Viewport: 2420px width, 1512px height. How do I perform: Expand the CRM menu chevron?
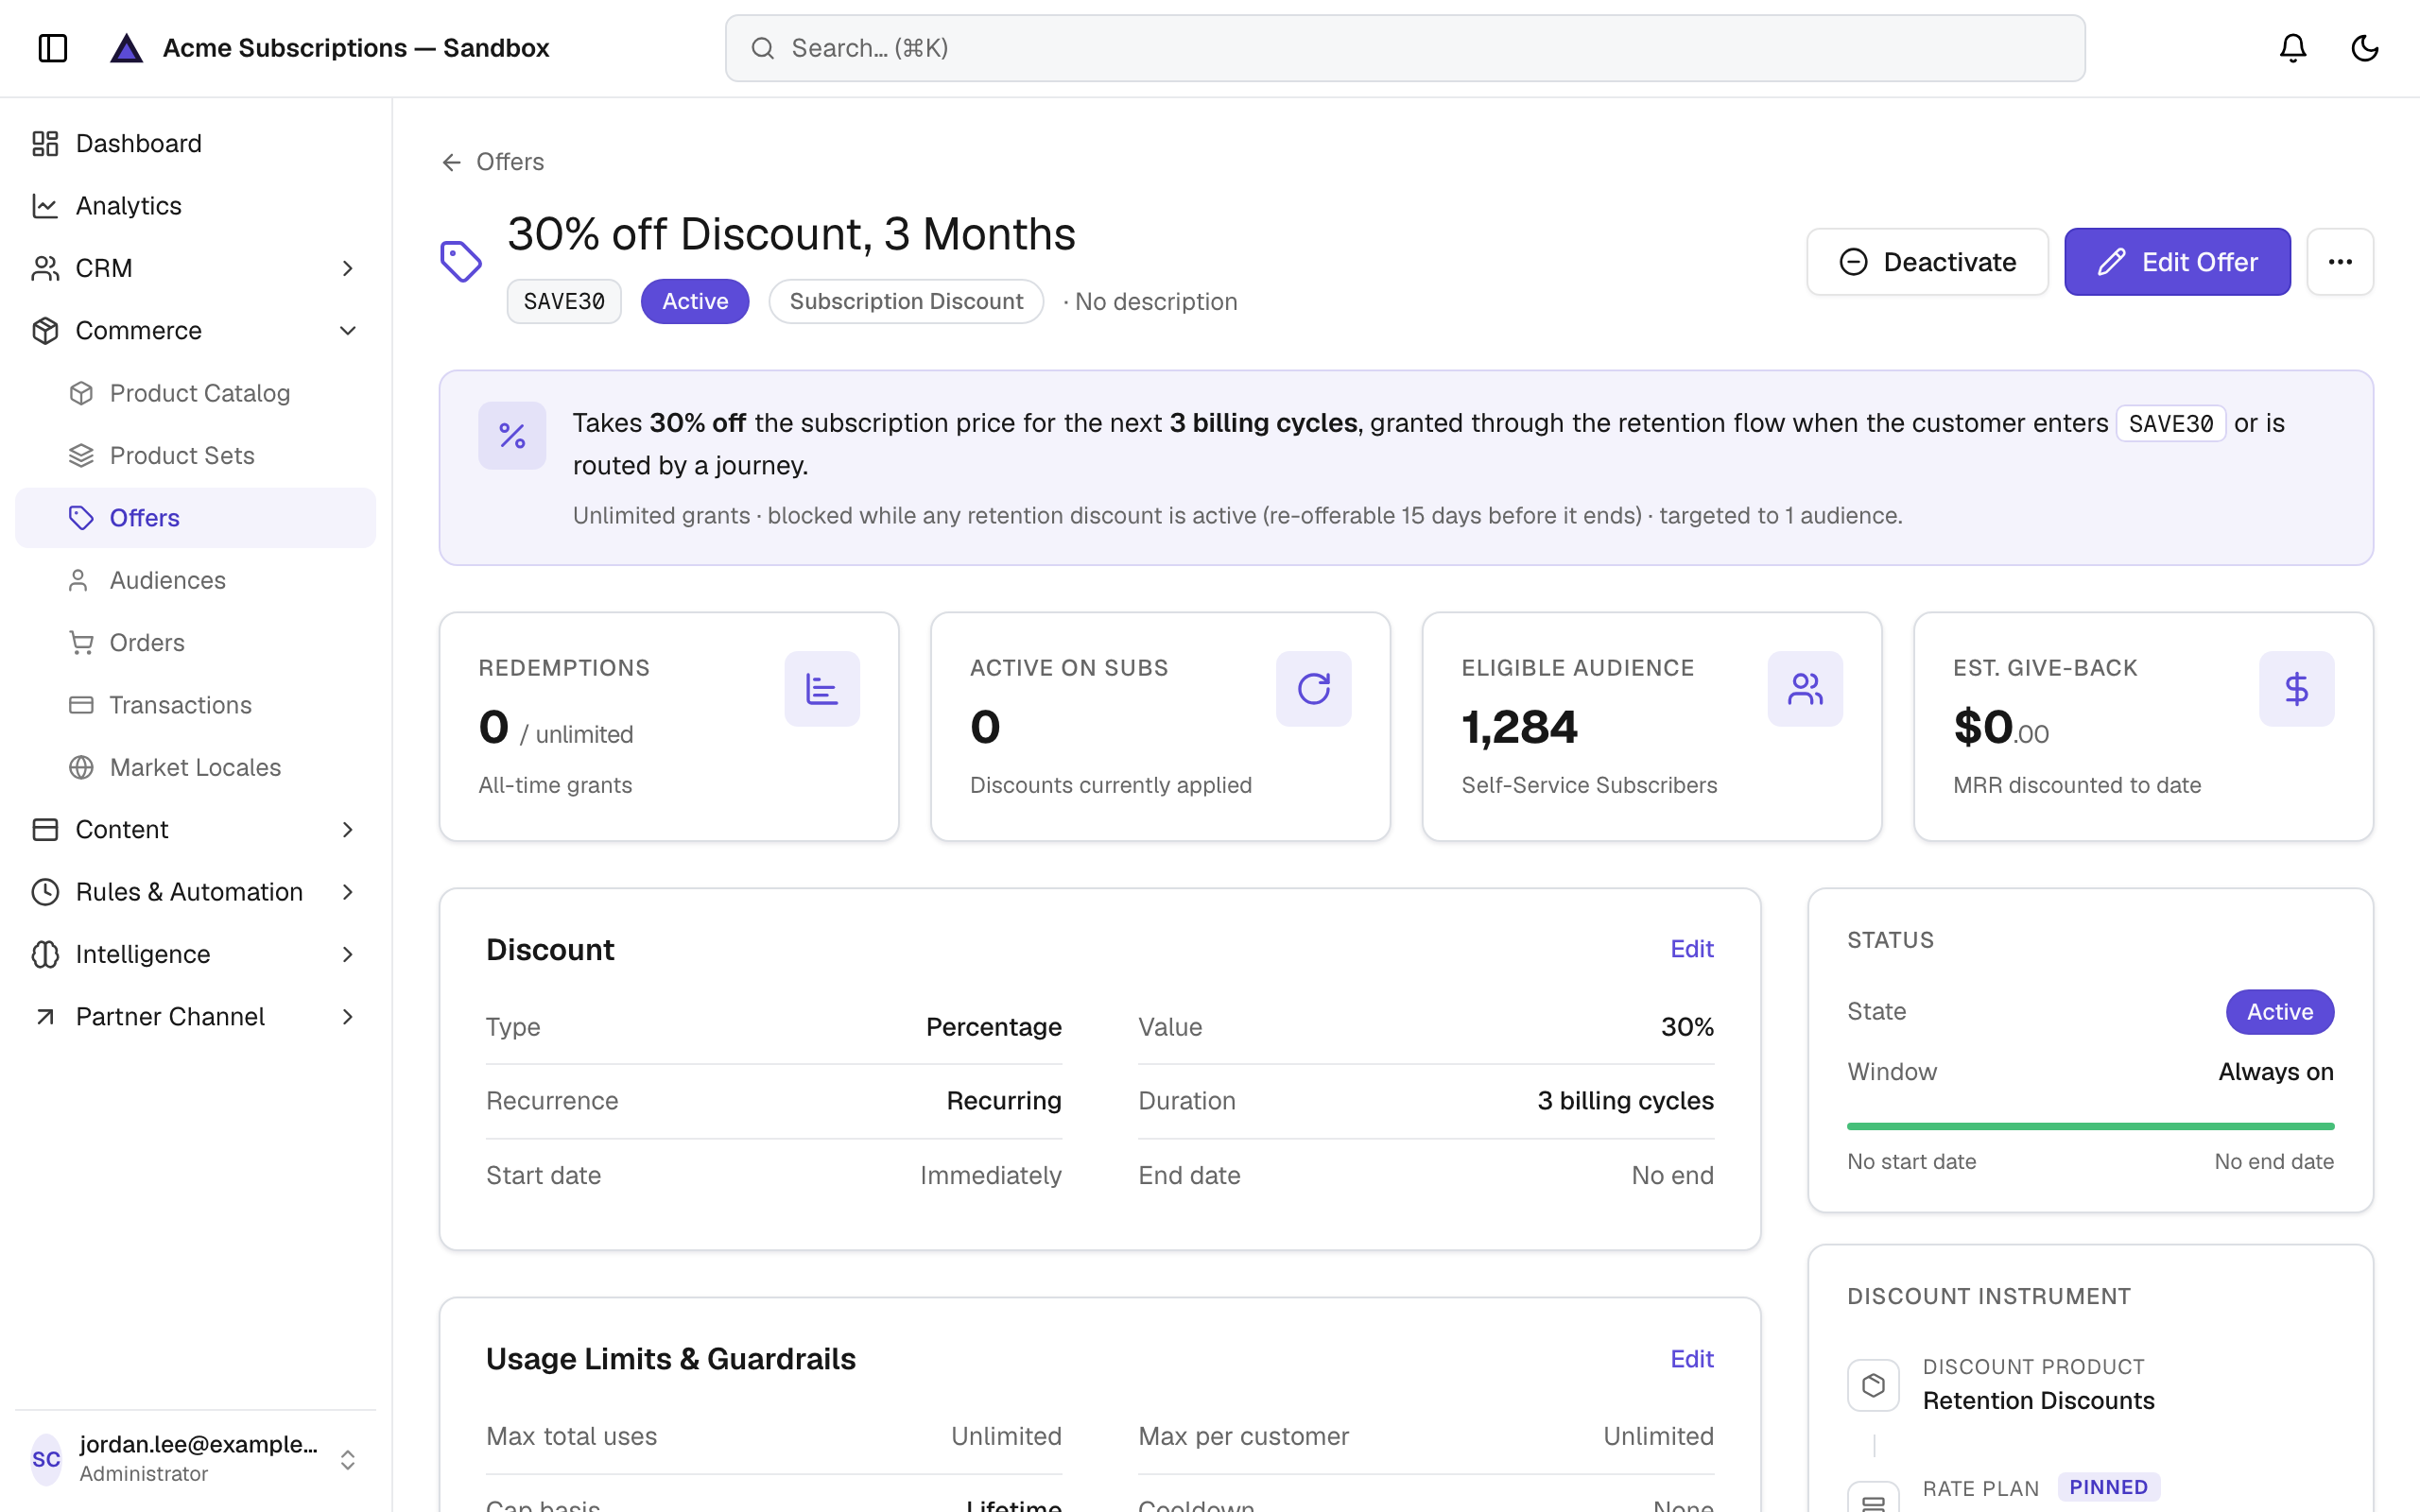point(347,268)
